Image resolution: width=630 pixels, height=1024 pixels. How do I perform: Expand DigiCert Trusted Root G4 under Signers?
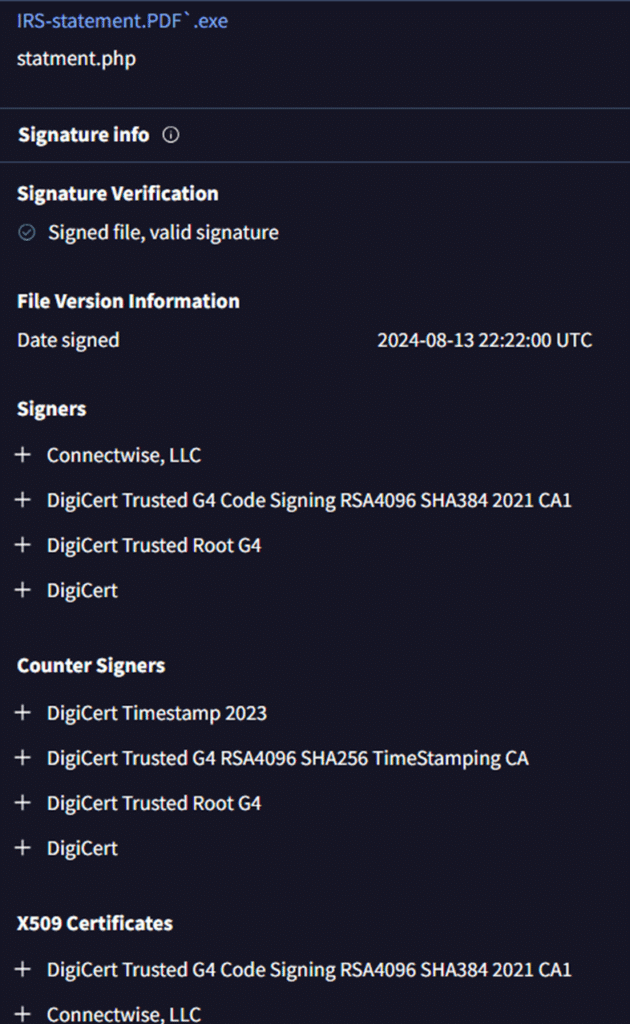pyautogui.click(x=23, y=545)
